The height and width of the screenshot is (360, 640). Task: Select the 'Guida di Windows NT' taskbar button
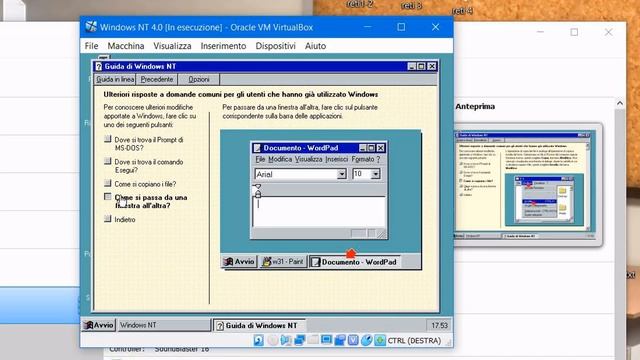click(259, 325)
